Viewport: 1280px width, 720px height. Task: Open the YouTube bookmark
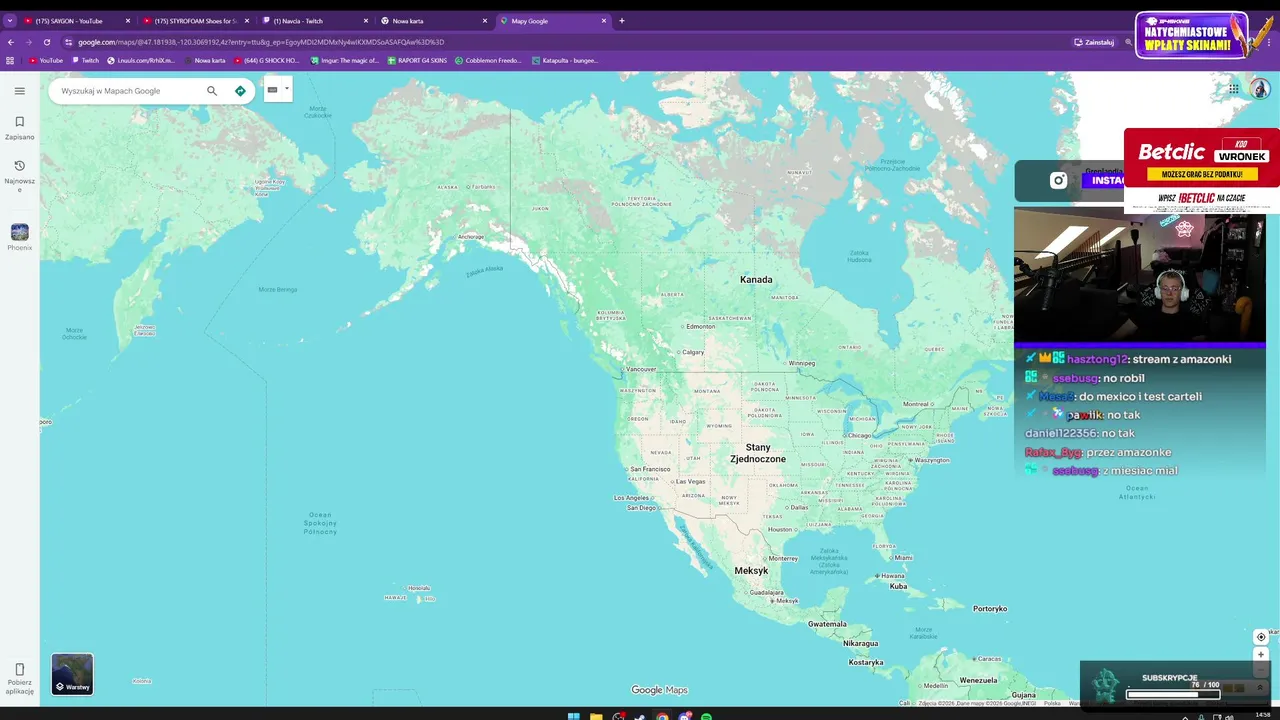point(46,60)
